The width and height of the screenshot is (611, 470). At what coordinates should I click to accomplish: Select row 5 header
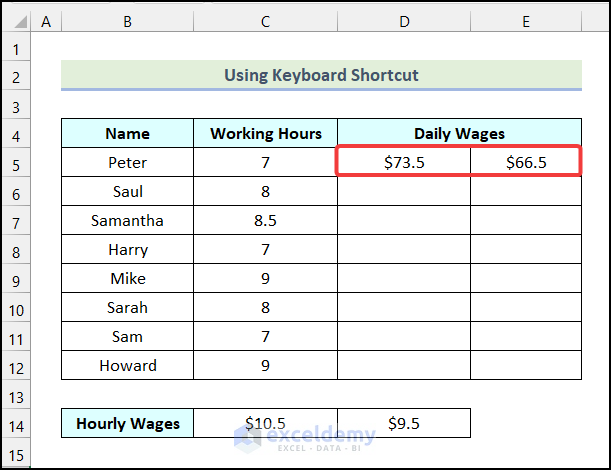[x=16, y=162]
